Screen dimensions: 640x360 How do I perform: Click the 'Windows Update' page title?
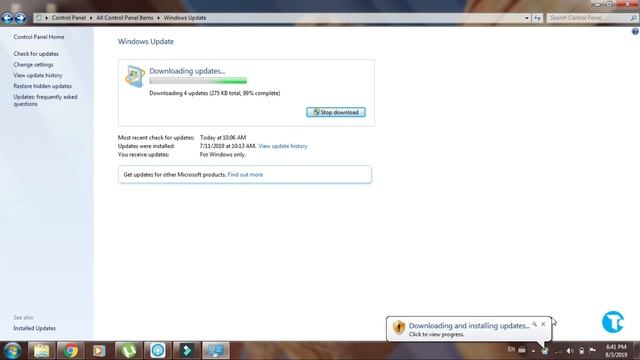click(146, 42)
